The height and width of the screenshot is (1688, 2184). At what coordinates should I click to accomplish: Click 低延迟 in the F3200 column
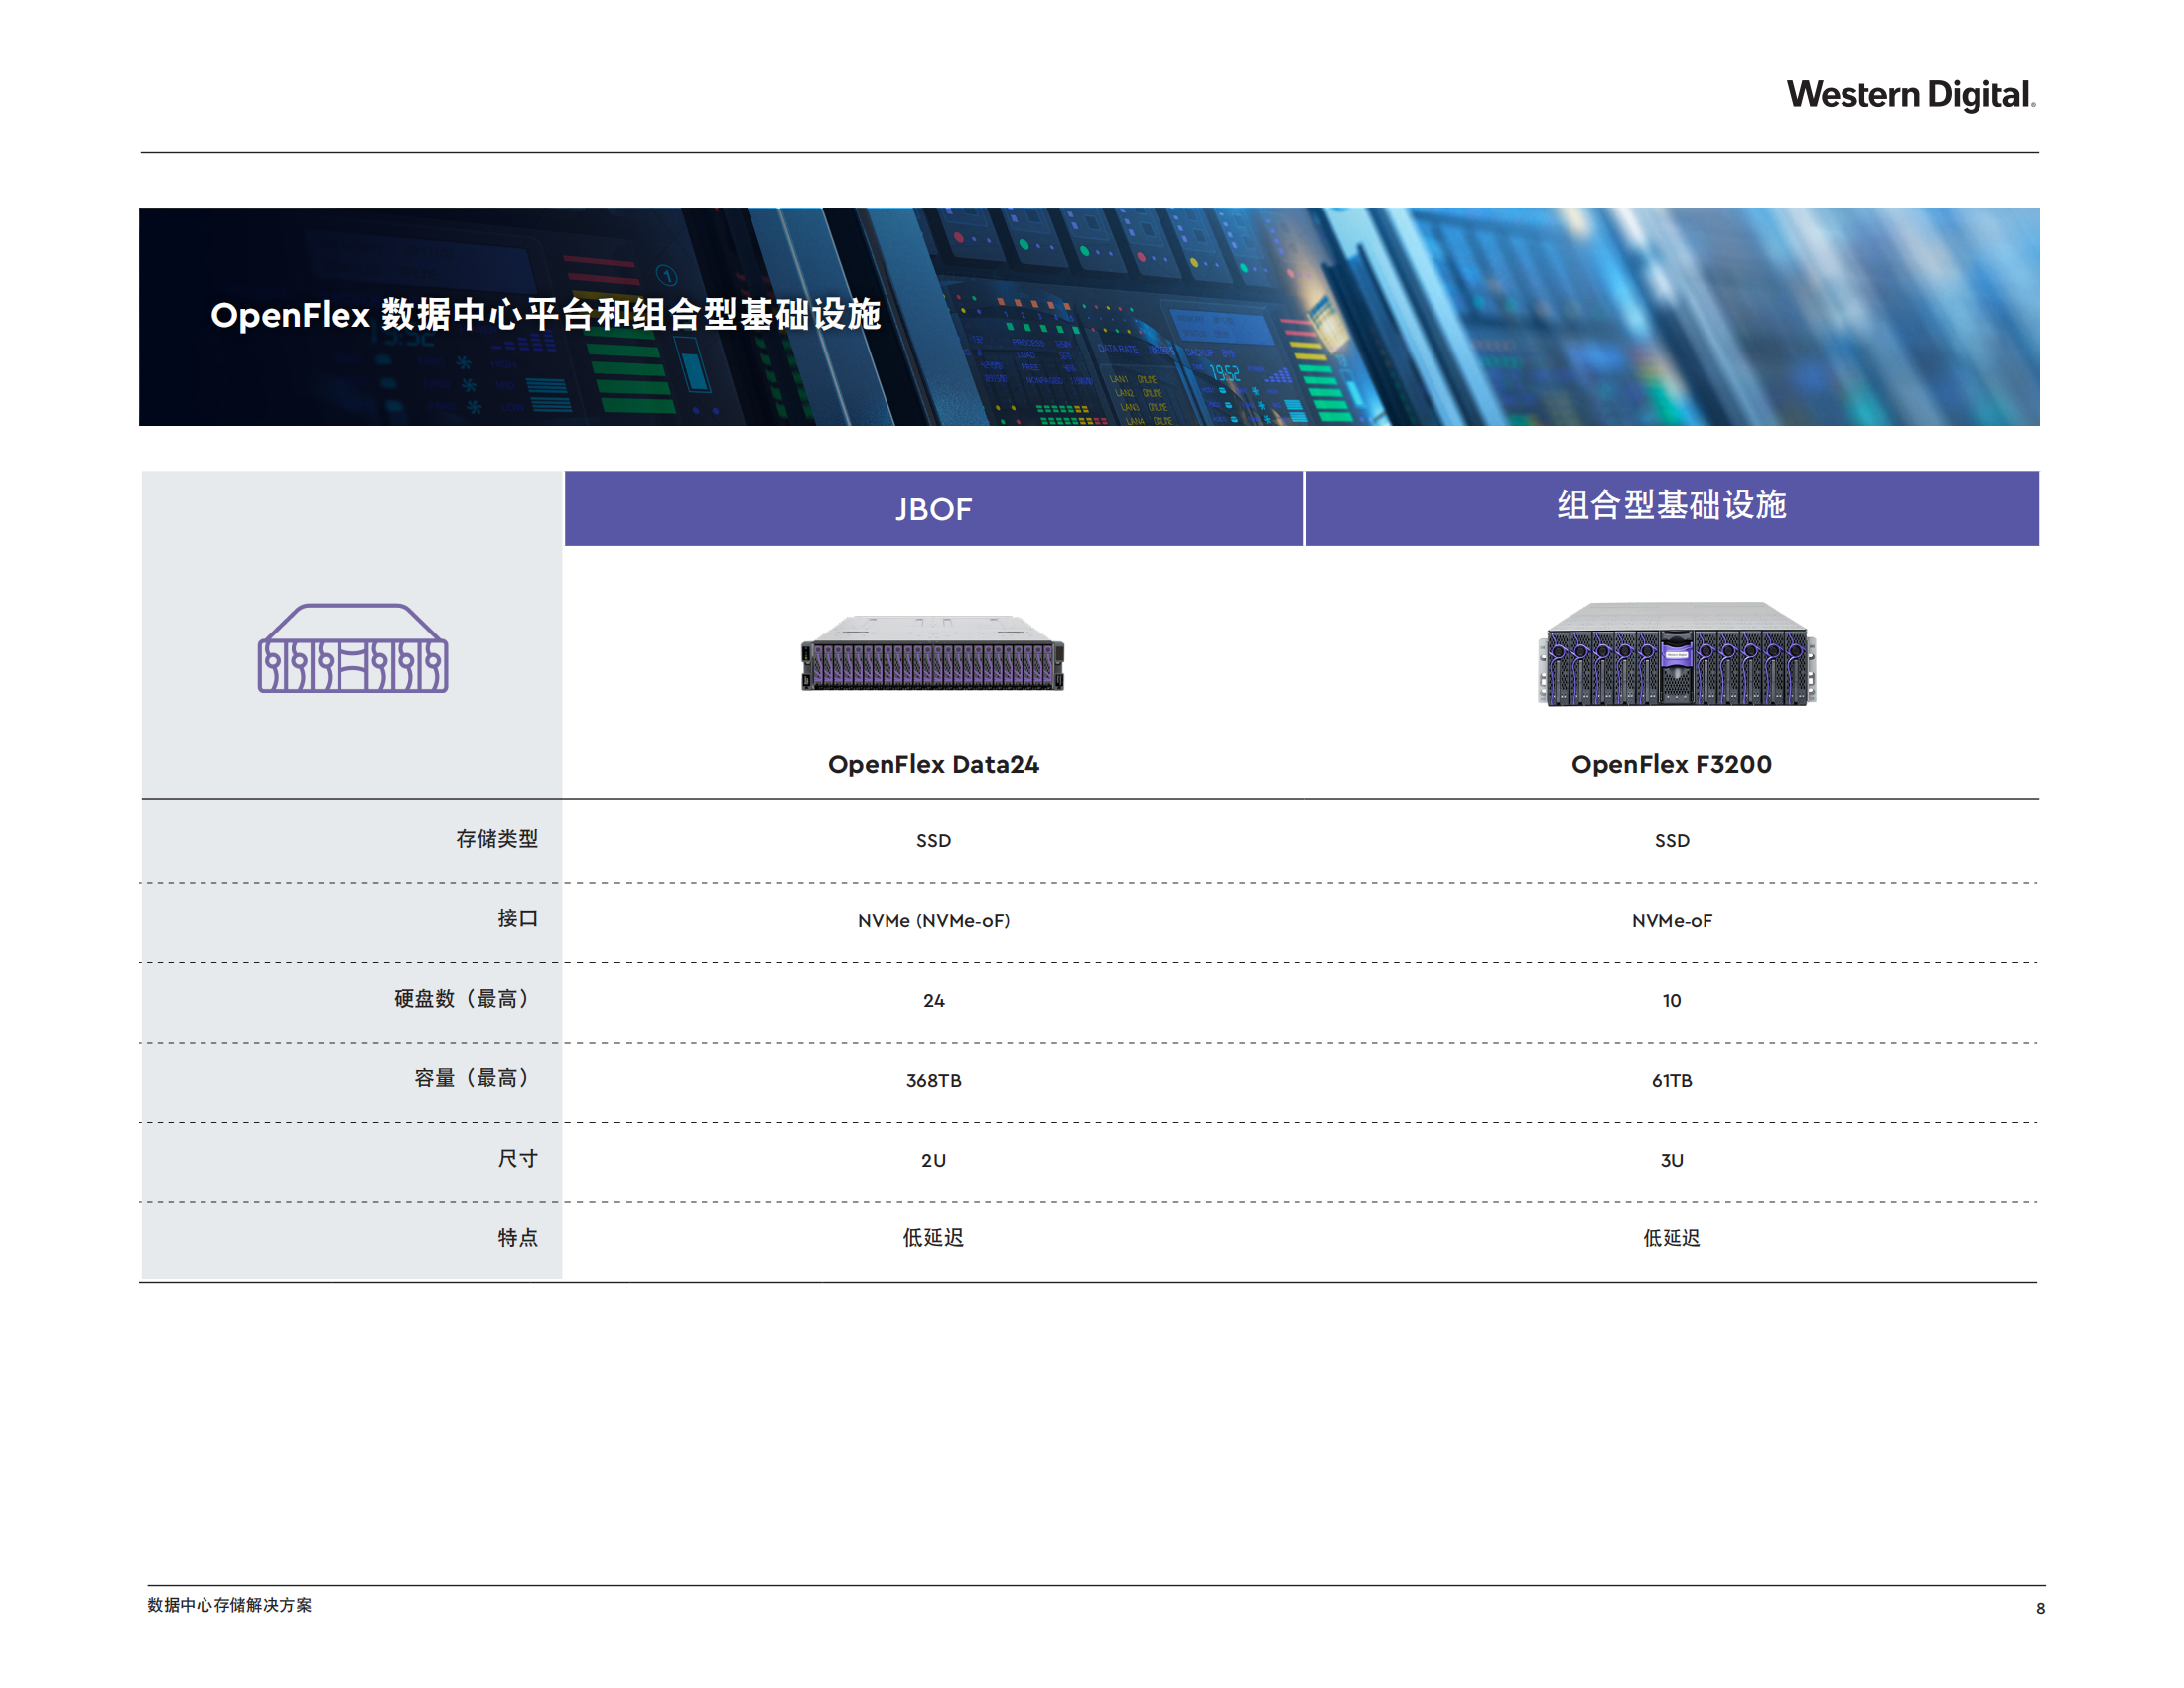click(x=1672, y=1239)
